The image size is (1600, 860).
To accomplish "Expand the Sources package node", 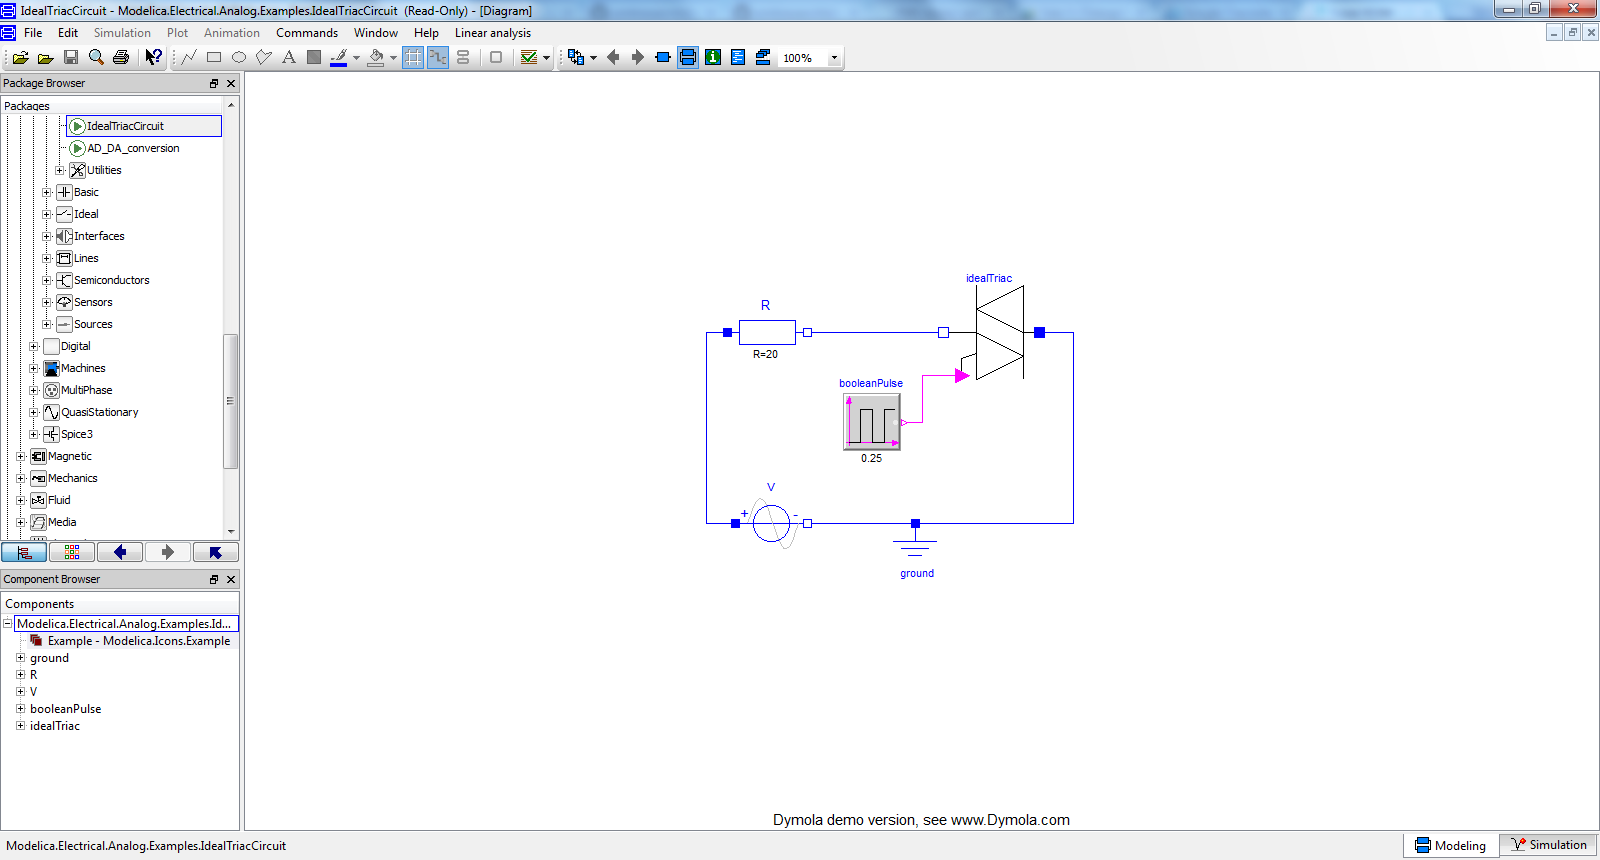I will coord(47,324).
